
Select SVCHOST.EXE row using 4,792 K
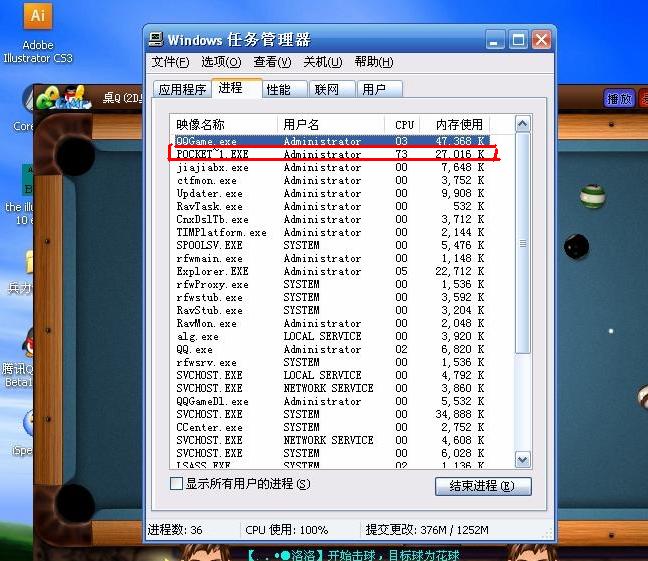click(x=330, y=375)
